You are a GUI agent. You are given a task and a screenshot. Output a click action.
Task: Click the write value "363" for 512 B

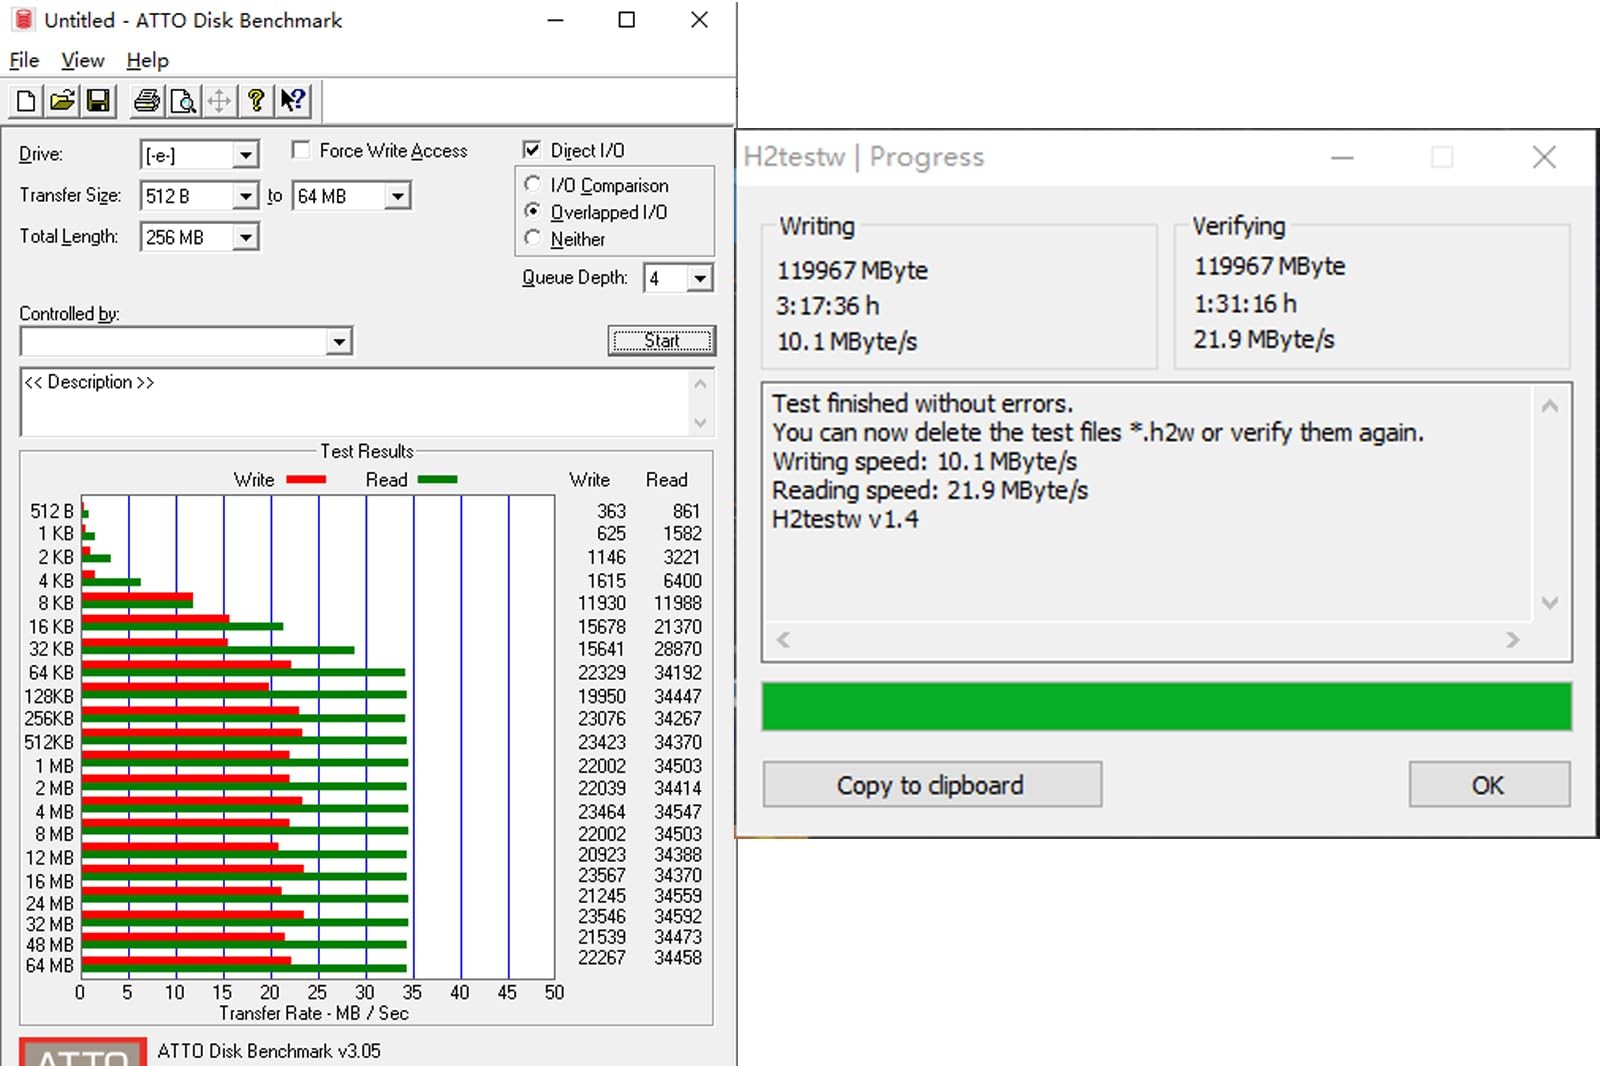pyautogui.click(x=611, y=511)
